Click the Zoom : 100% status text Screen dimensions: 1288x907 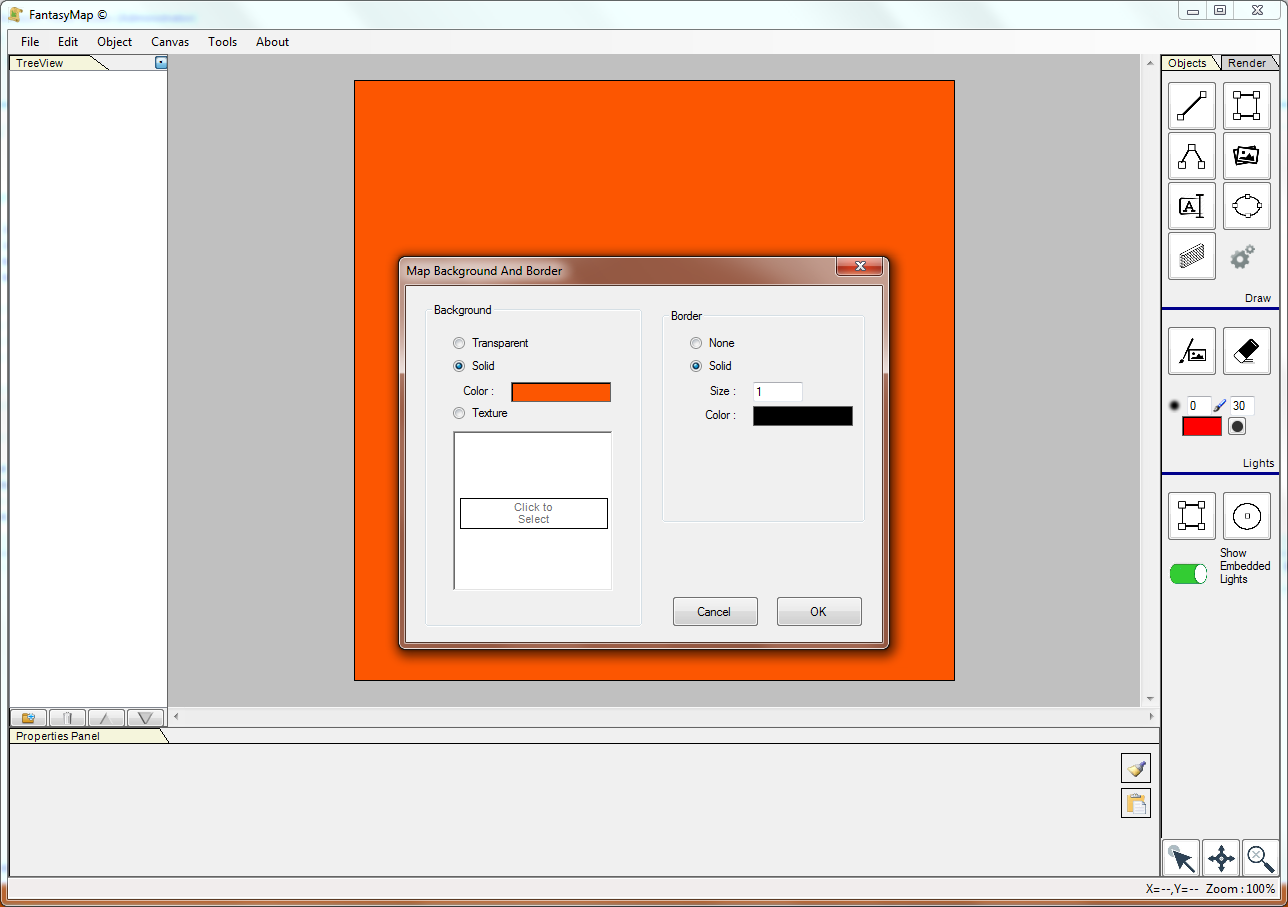click(x=1240, y=889)
